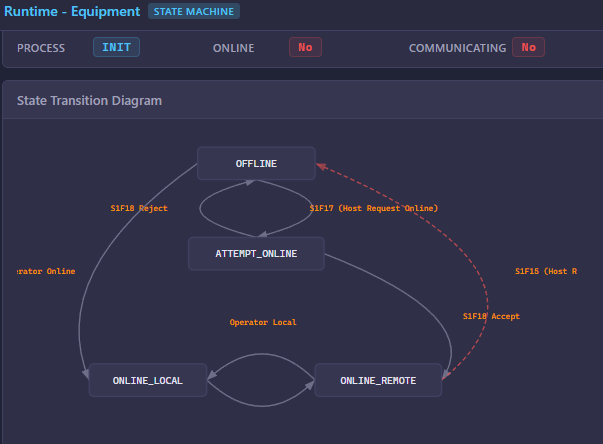The image size is (603, 444).
Task: Click the S1F17 Host Request Online label
Action: click(x=374, y=209)
